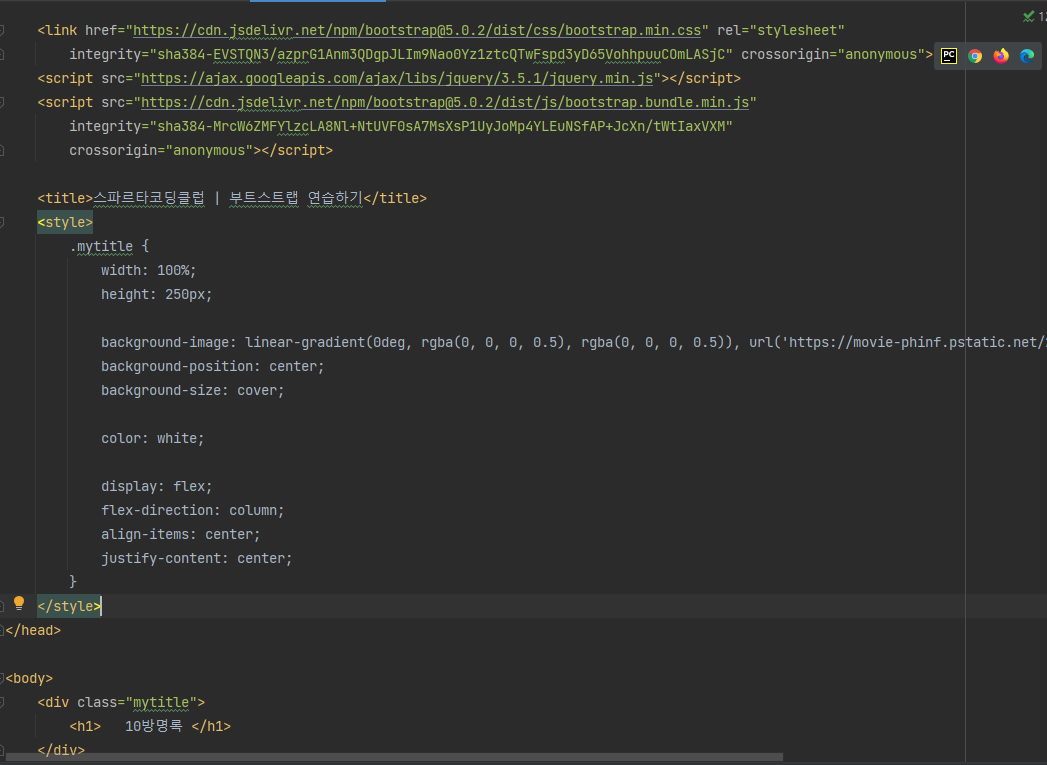This screenshot has width=1047, height=765.
Task: Open page in Edge browser icon
Action: tap(1027, 56)
